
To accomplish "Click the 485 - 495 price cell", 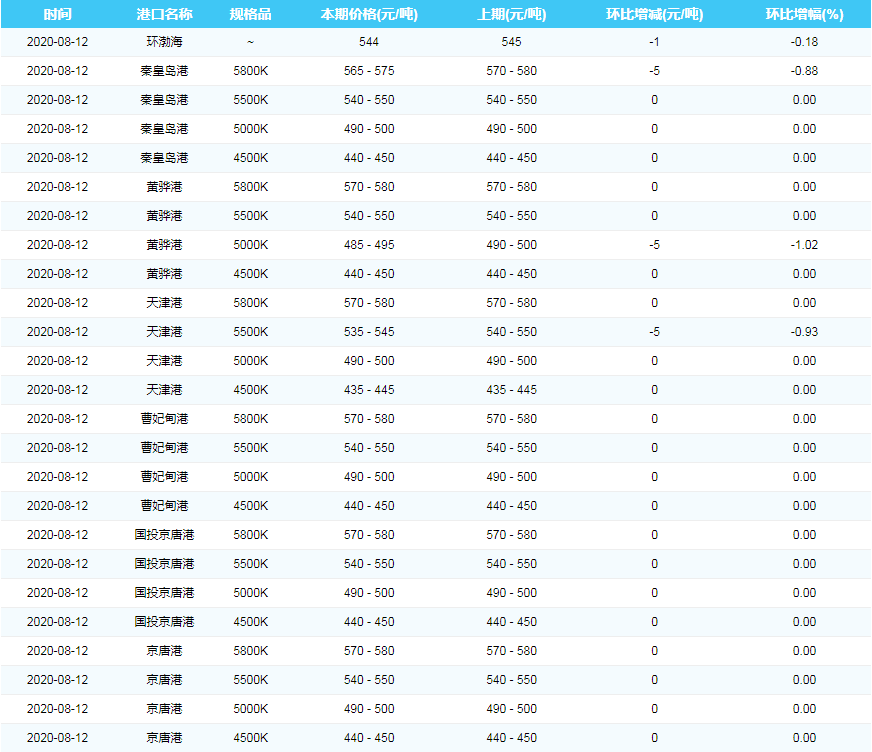I will pyautogui.click(x=368, y=245).
